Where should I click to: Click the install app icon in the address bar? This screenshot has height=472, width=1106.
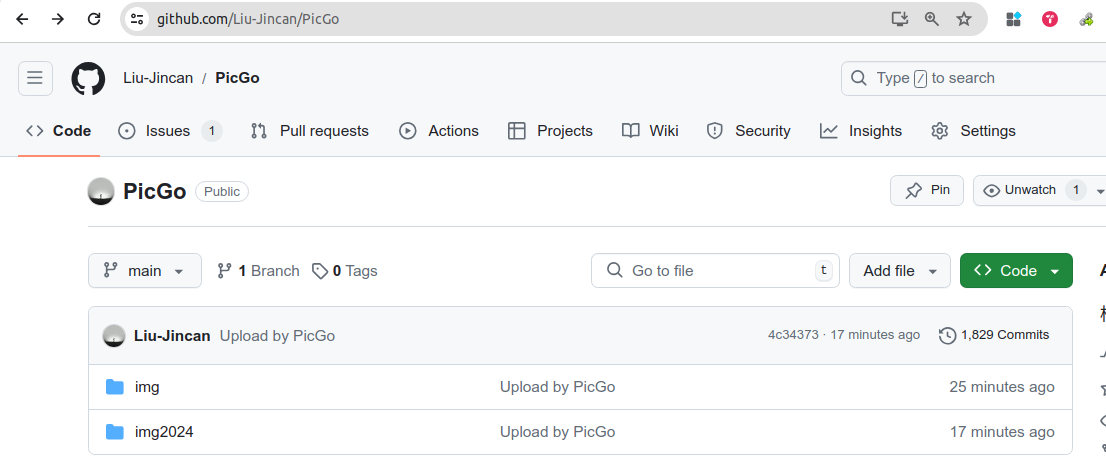[x=899, y=19]
